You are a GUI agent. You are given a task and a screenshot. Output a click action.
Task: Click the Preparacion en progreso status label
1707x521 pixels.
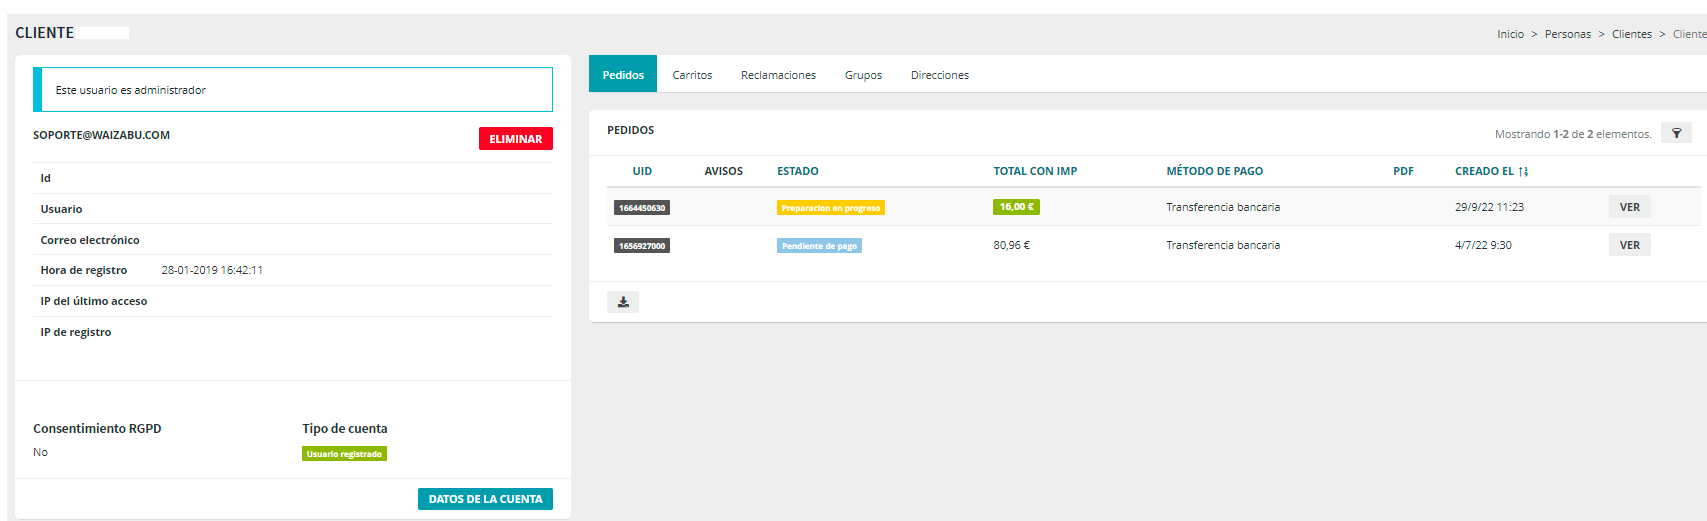(830, 208)
